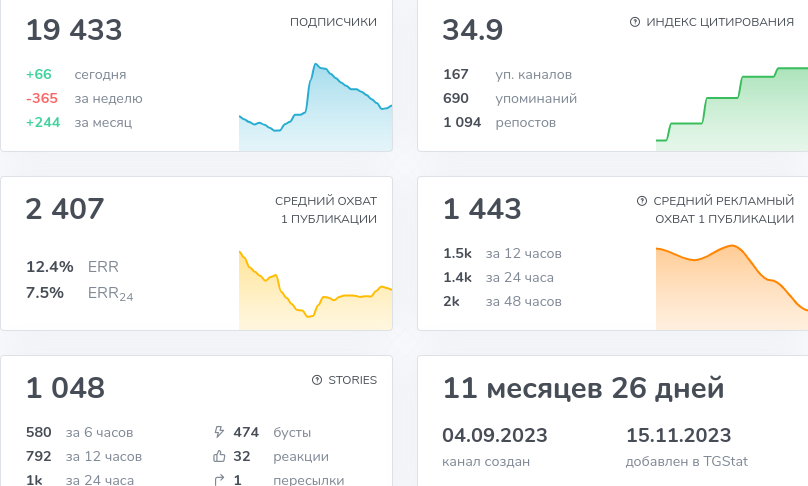The image size is (808, 486).
Task: Click the citation index value 34.9
Action: 473,30
